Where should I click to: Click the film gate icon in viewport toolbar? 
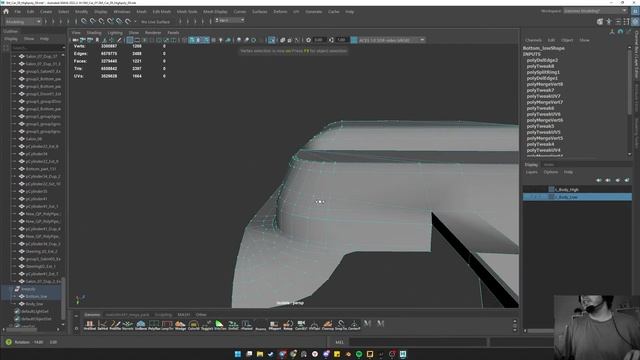pos(137,40)
